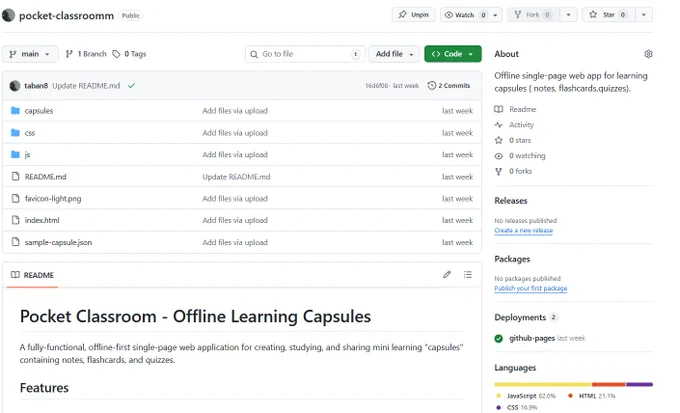Open the README outline list icon

click(x=467, y=275)
